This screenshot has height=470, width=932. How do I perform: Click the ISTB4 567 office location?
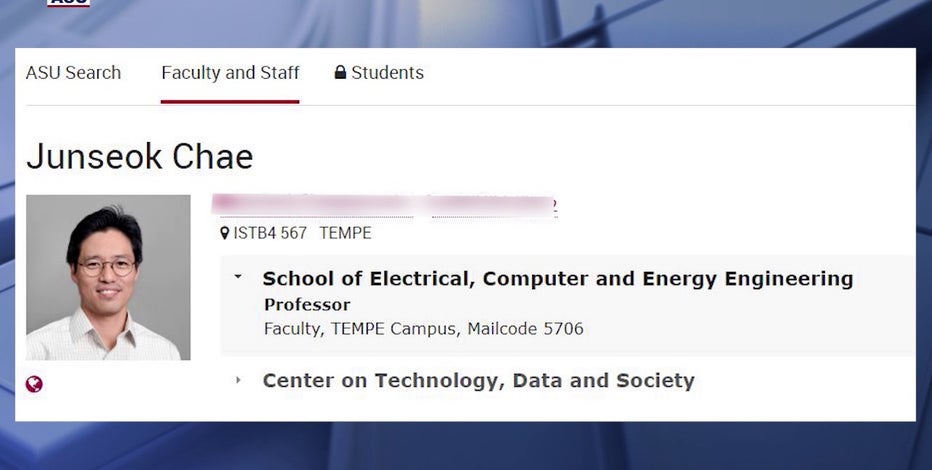270,233
